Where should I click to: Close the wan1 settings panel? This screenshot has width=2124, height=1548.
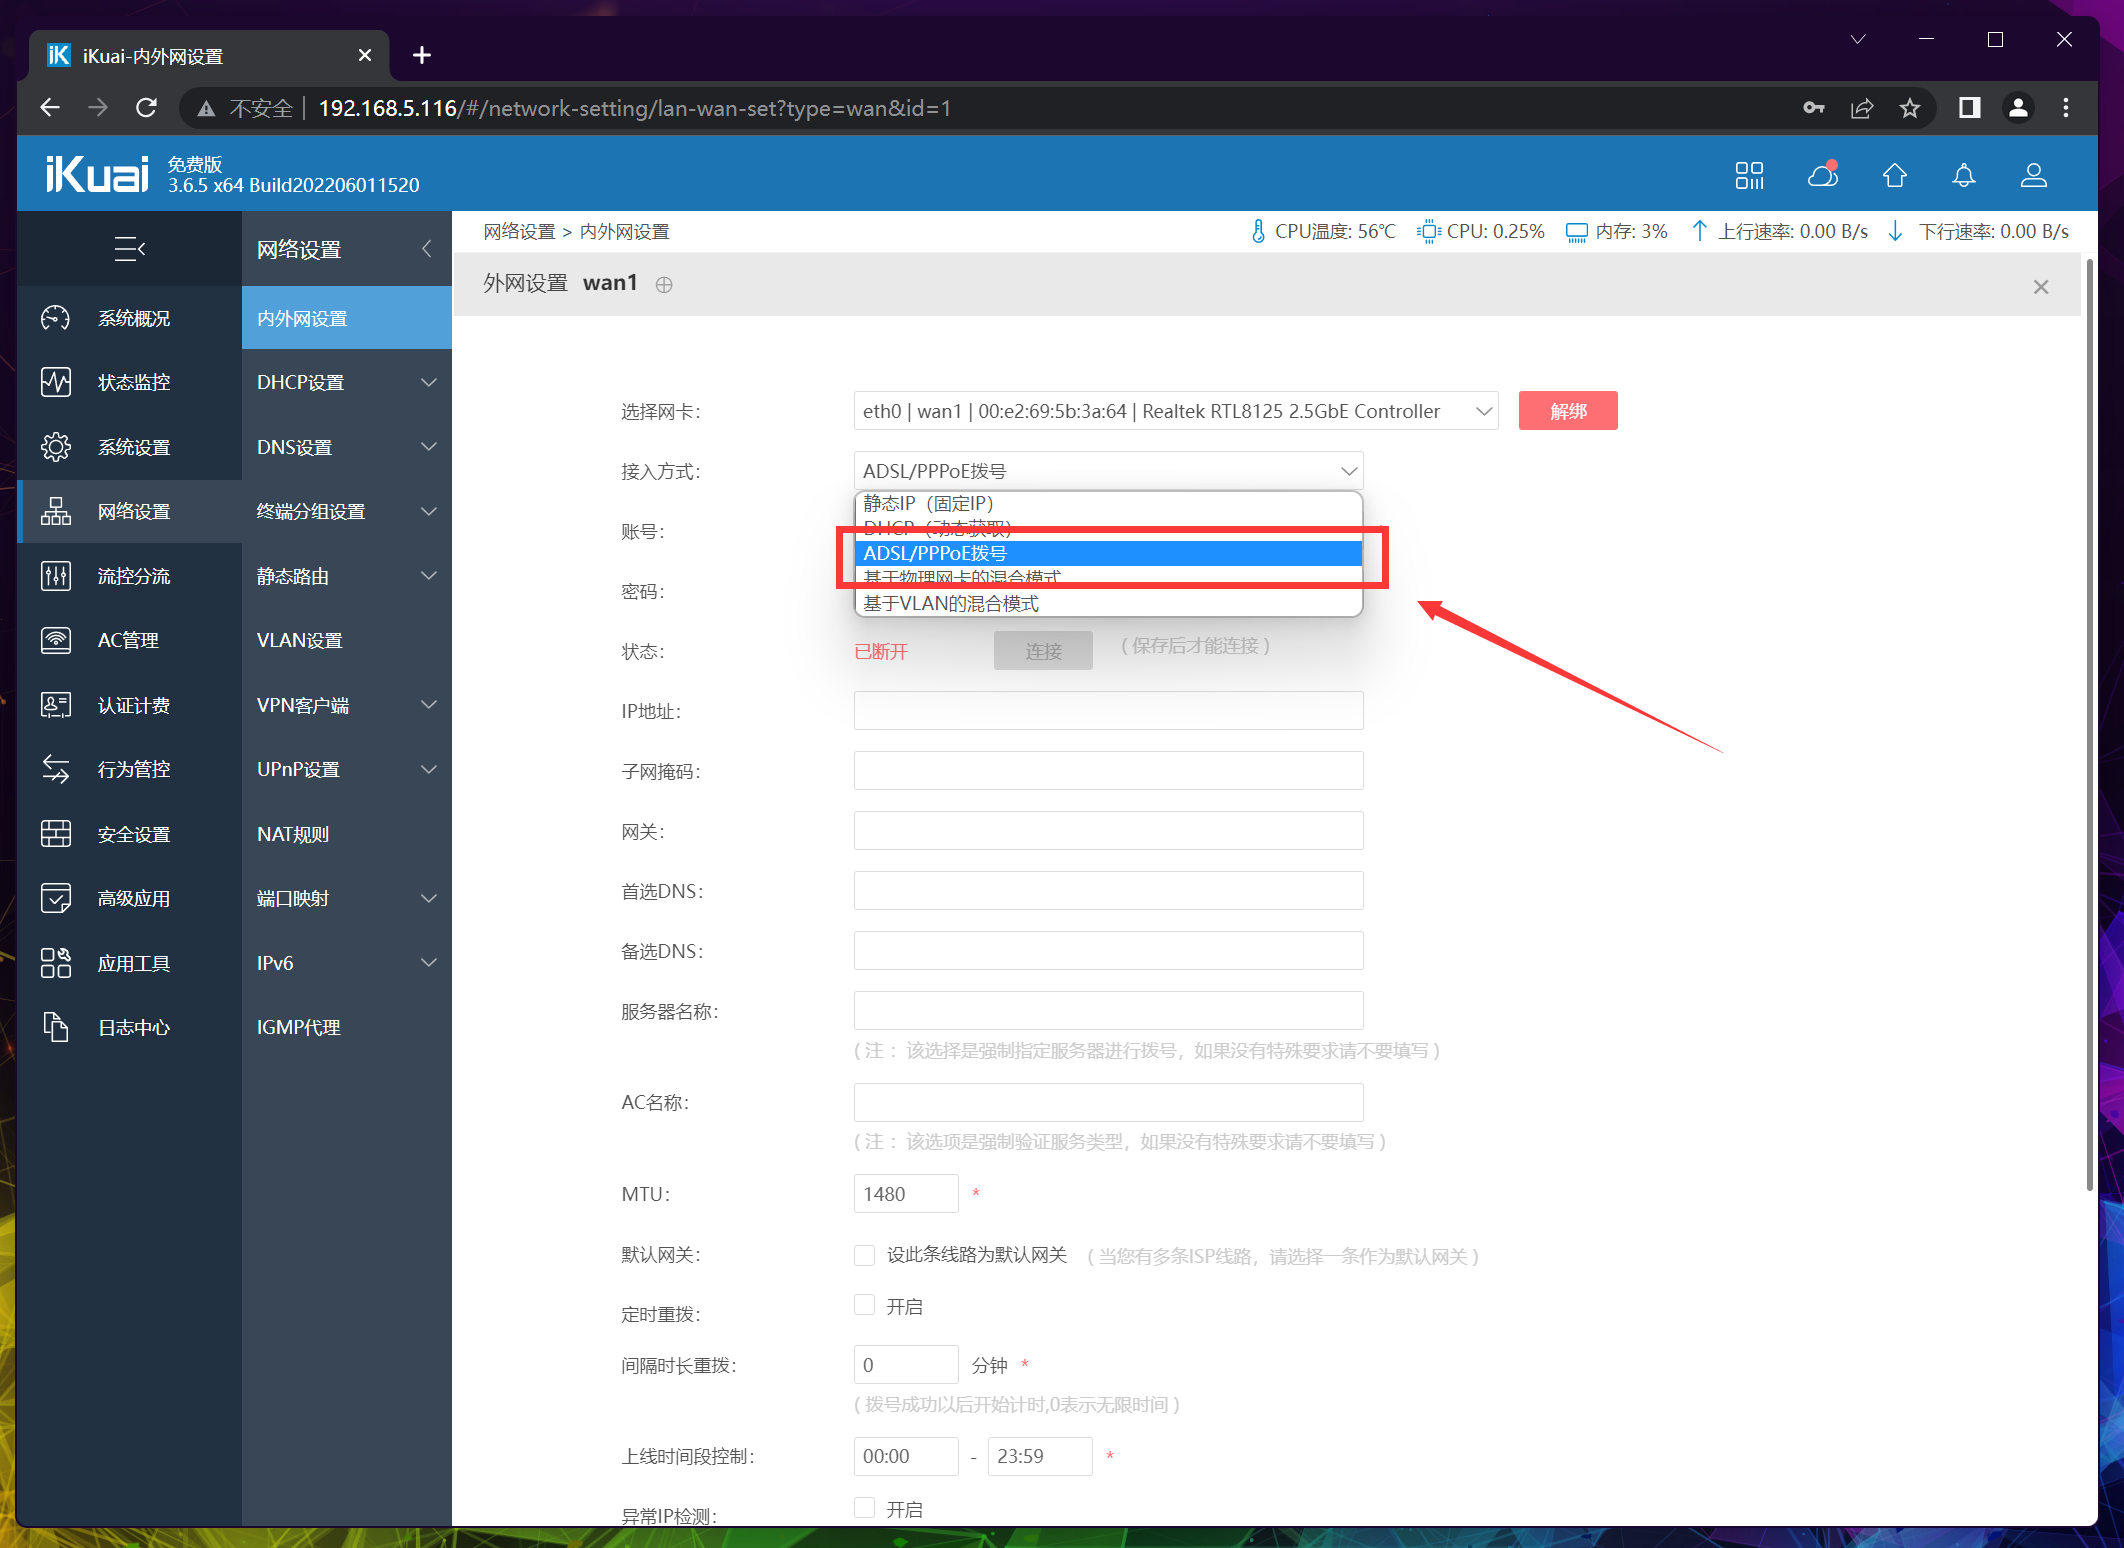2041,287
